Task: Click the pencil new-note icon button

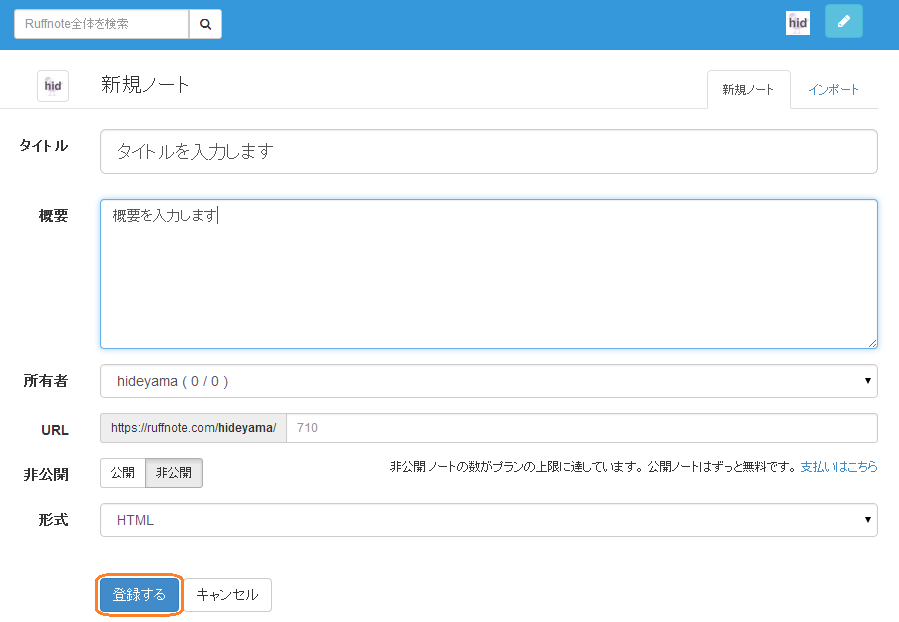Action: pyautogui.click(x=843, y=21)
